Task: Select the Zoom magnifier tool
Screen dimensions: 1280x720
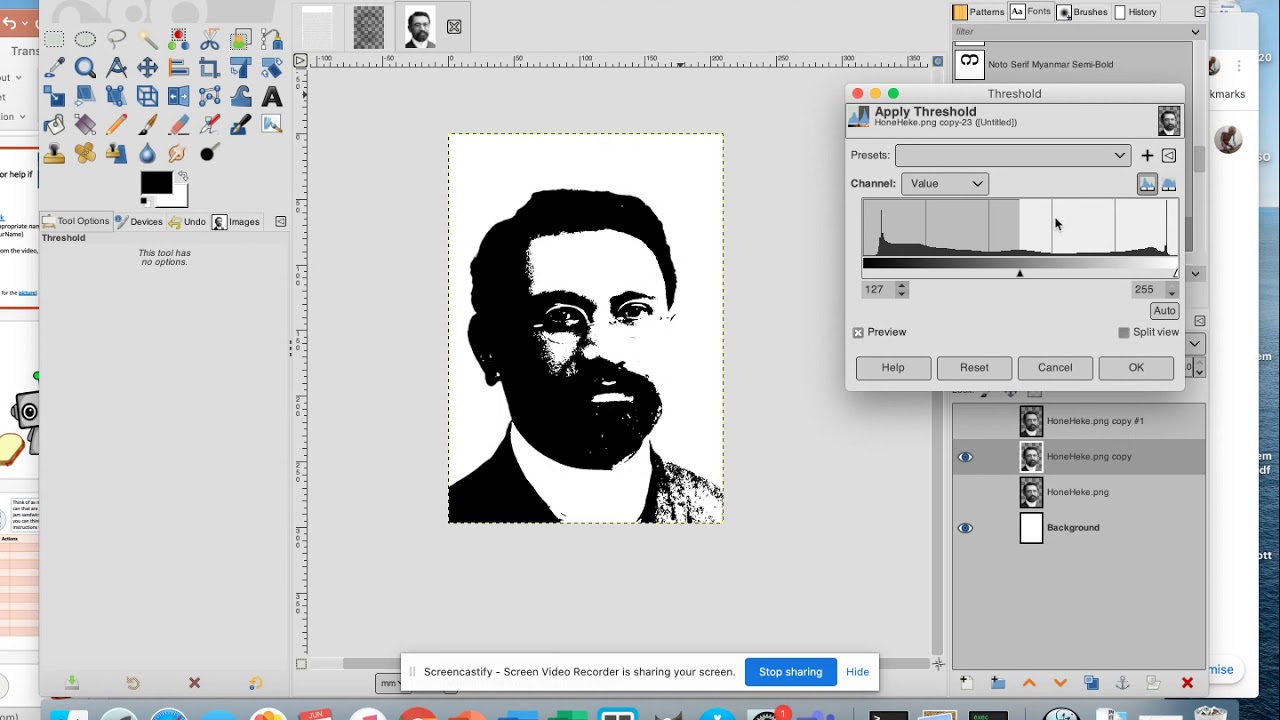Action: point(85,68)
